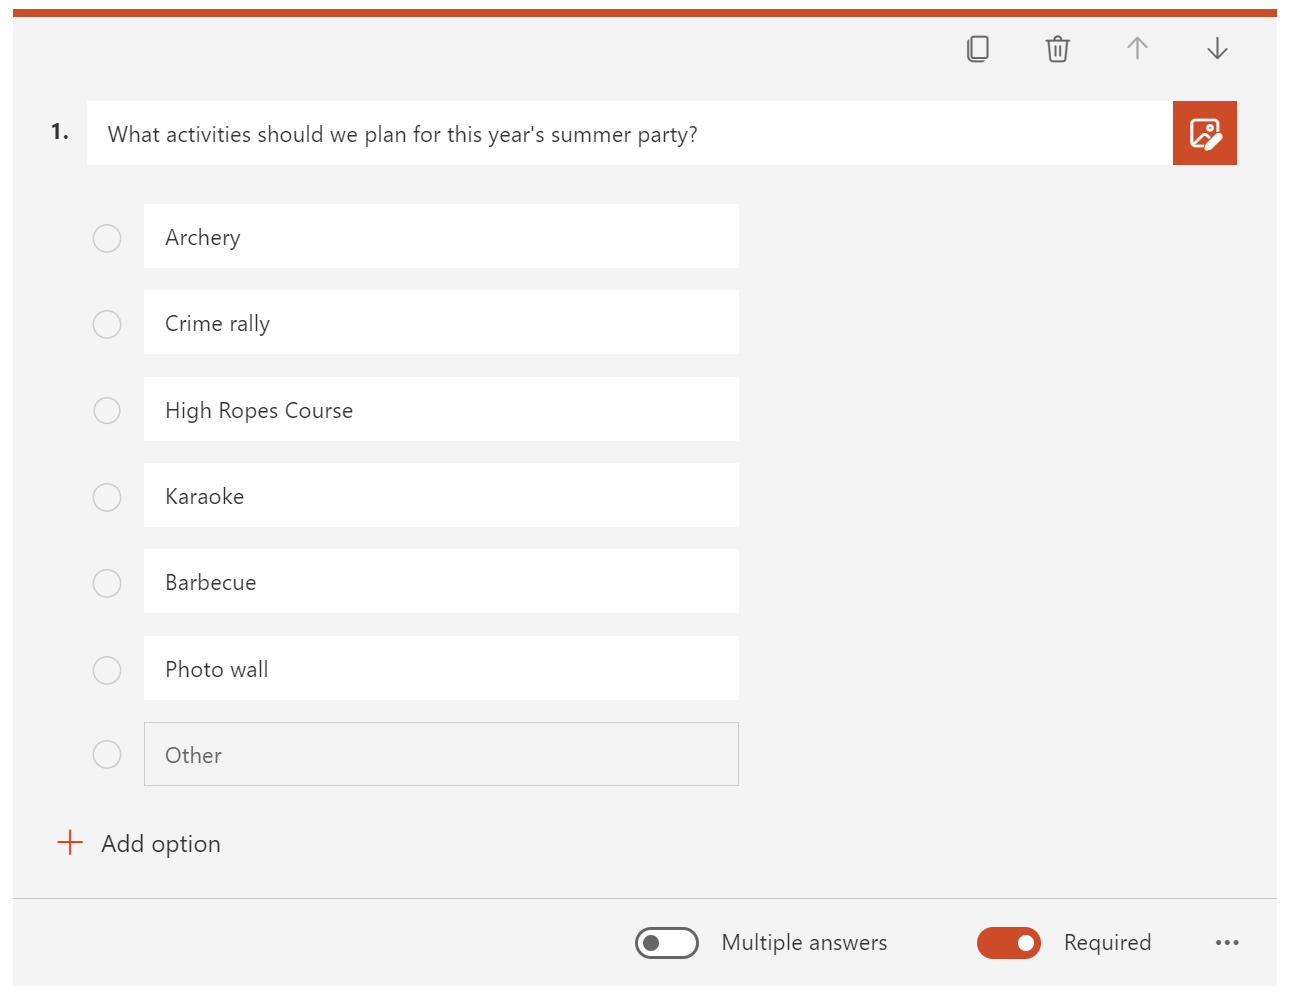Move the question up with the arrow

[x=1137, y=49]
